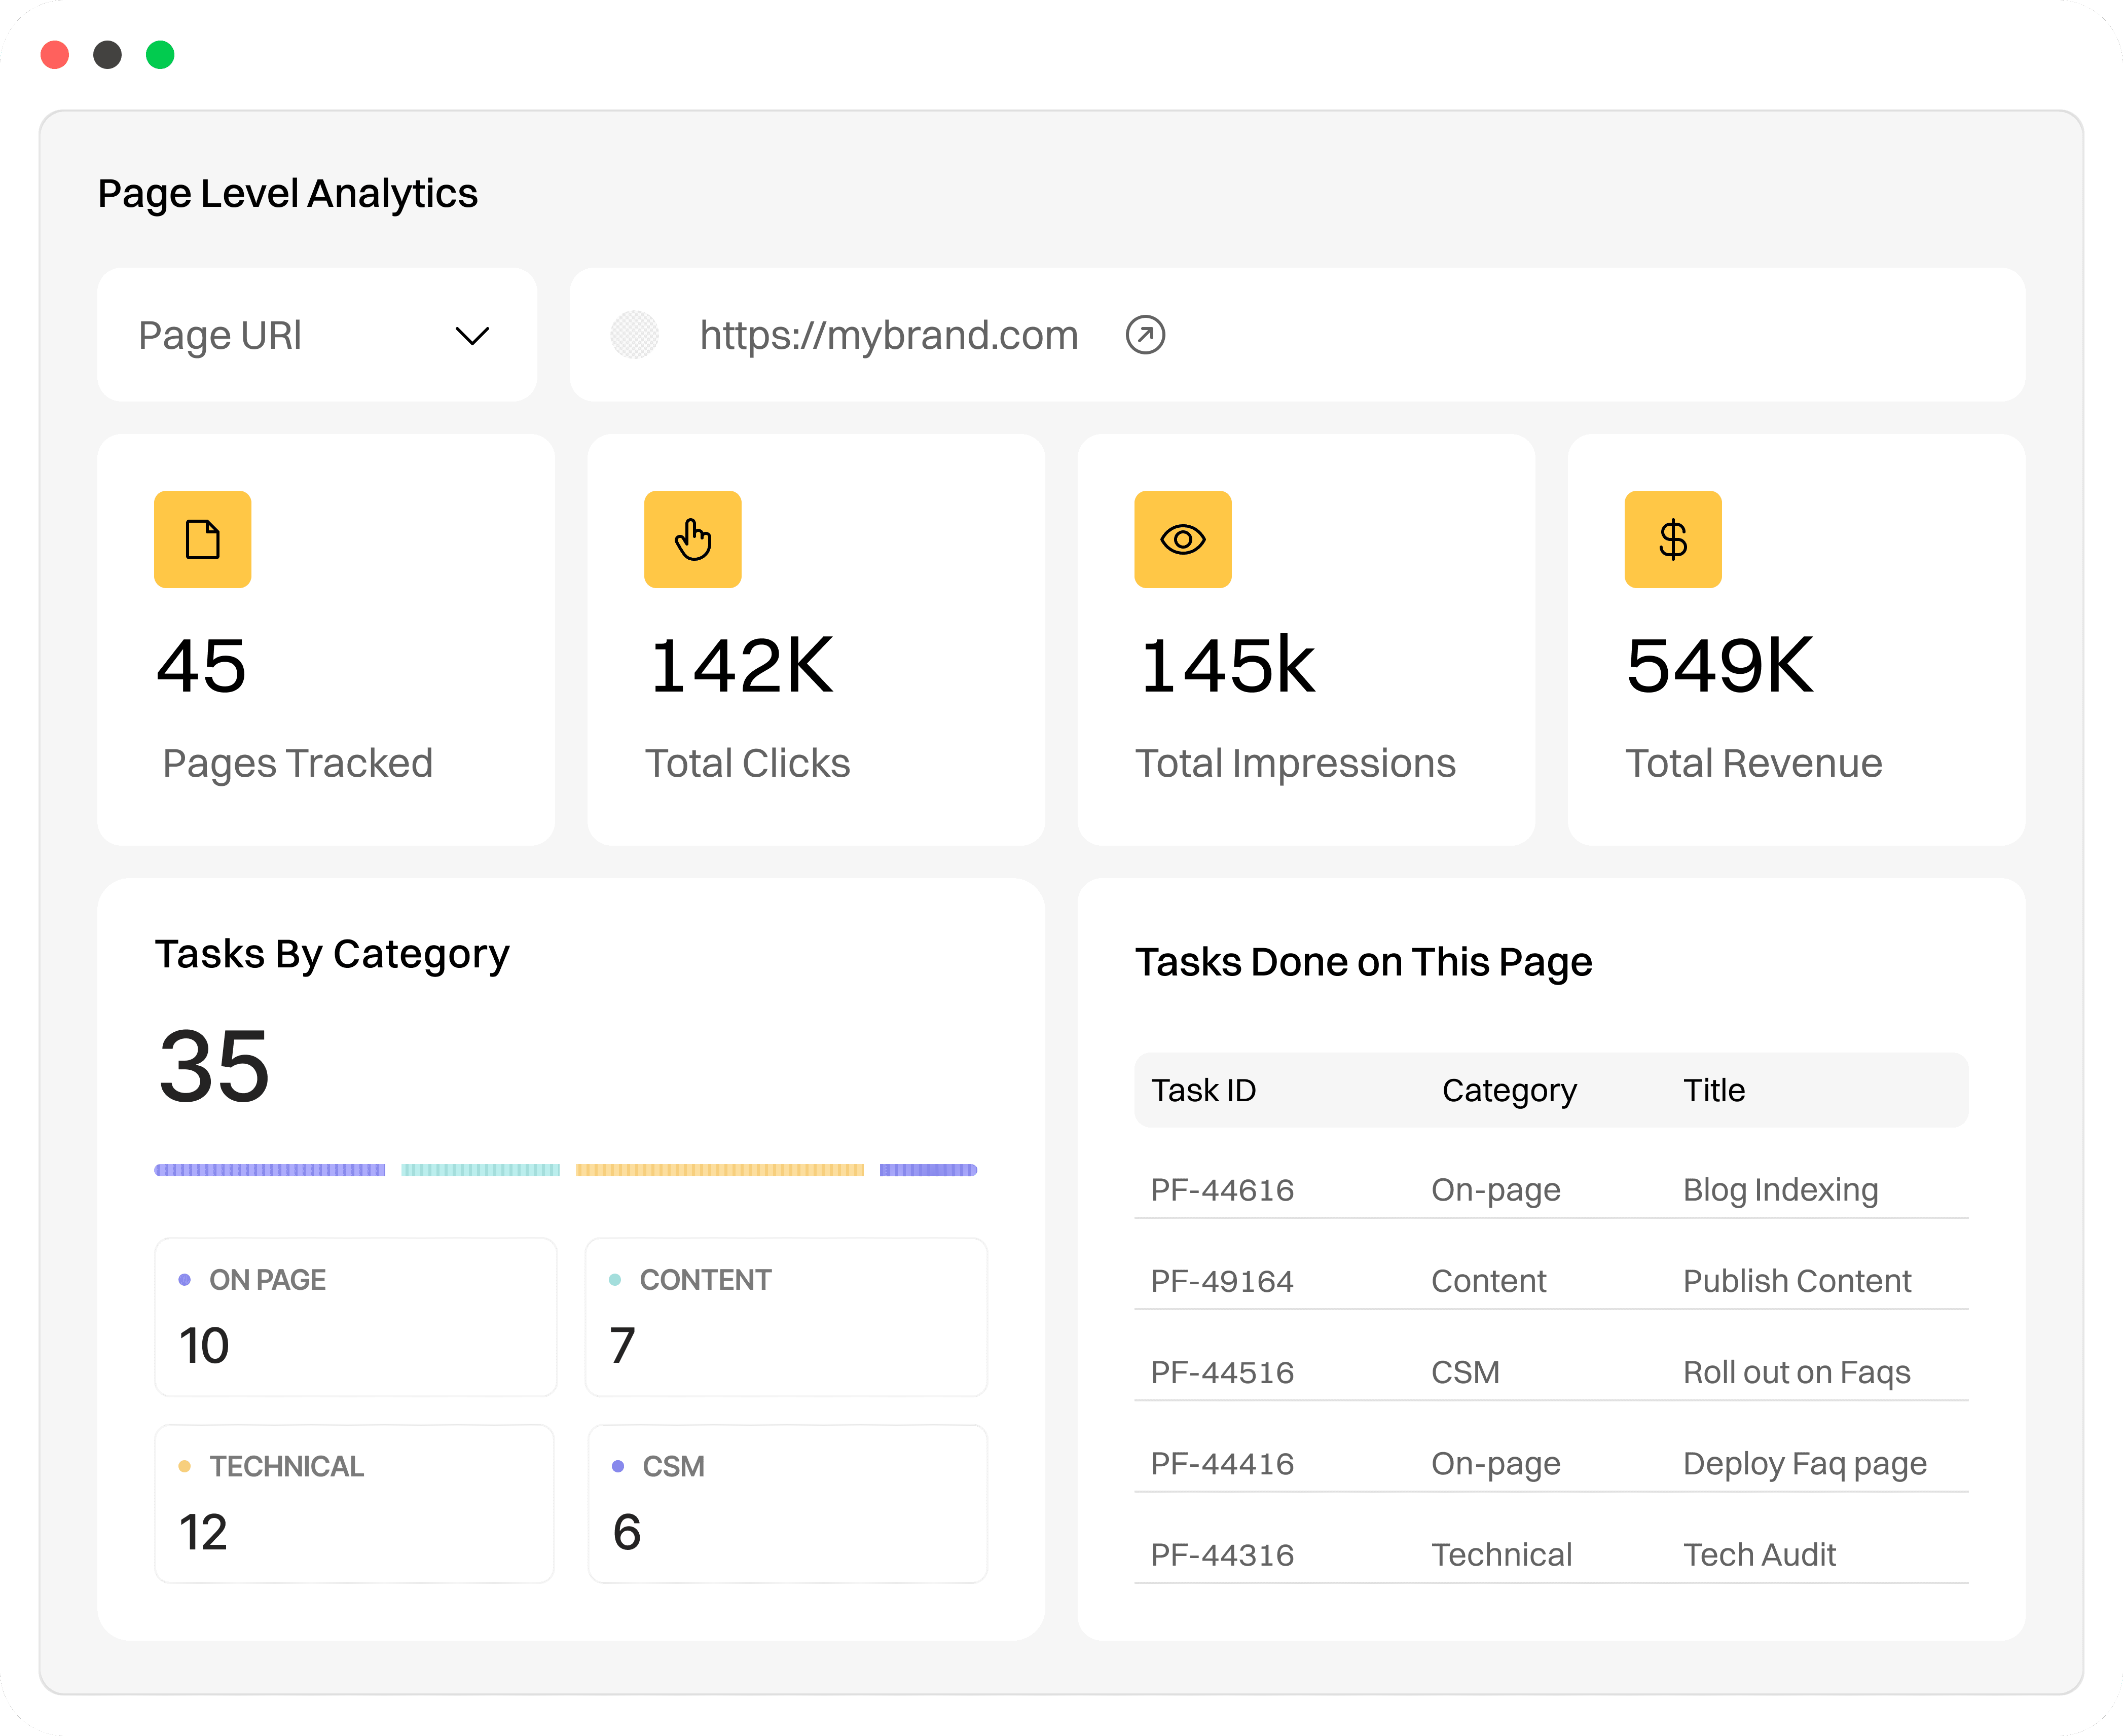Open task PF-44316 Tech Audit row
The image size is (2123, 1736).
pos(1550,1555)
